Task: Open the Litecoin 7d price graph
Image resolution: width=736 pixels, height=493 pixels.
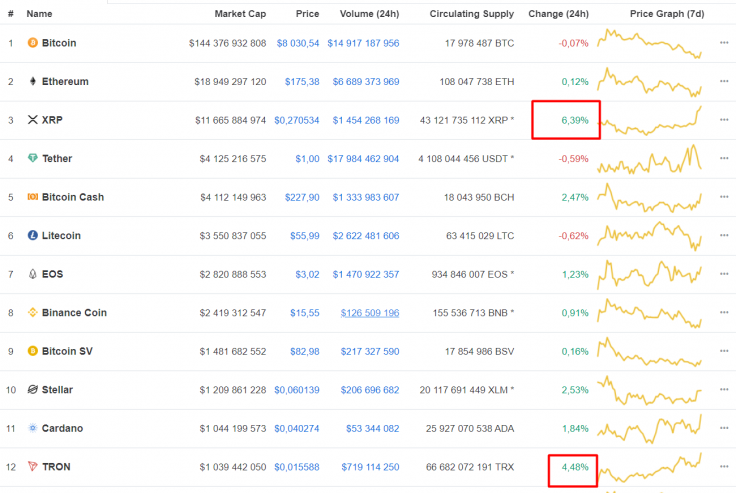Action: (x=649, y=236)
